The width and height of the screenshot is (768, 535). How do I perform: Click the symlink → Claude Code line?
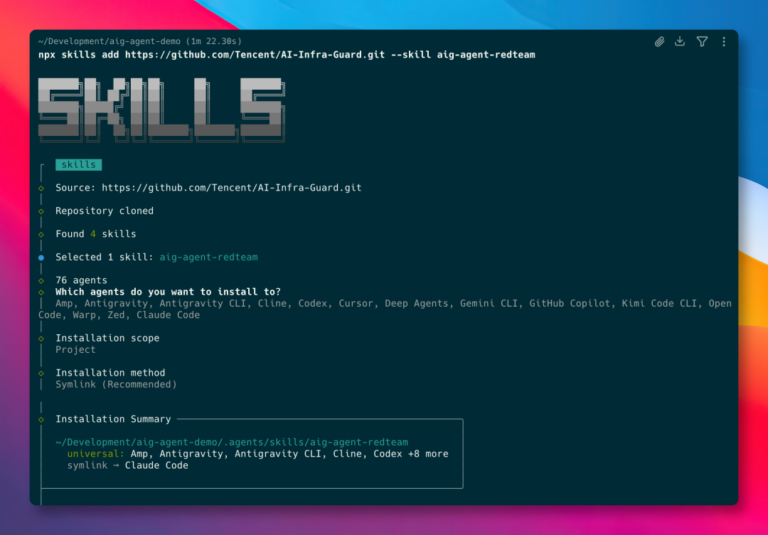point(128,465)
